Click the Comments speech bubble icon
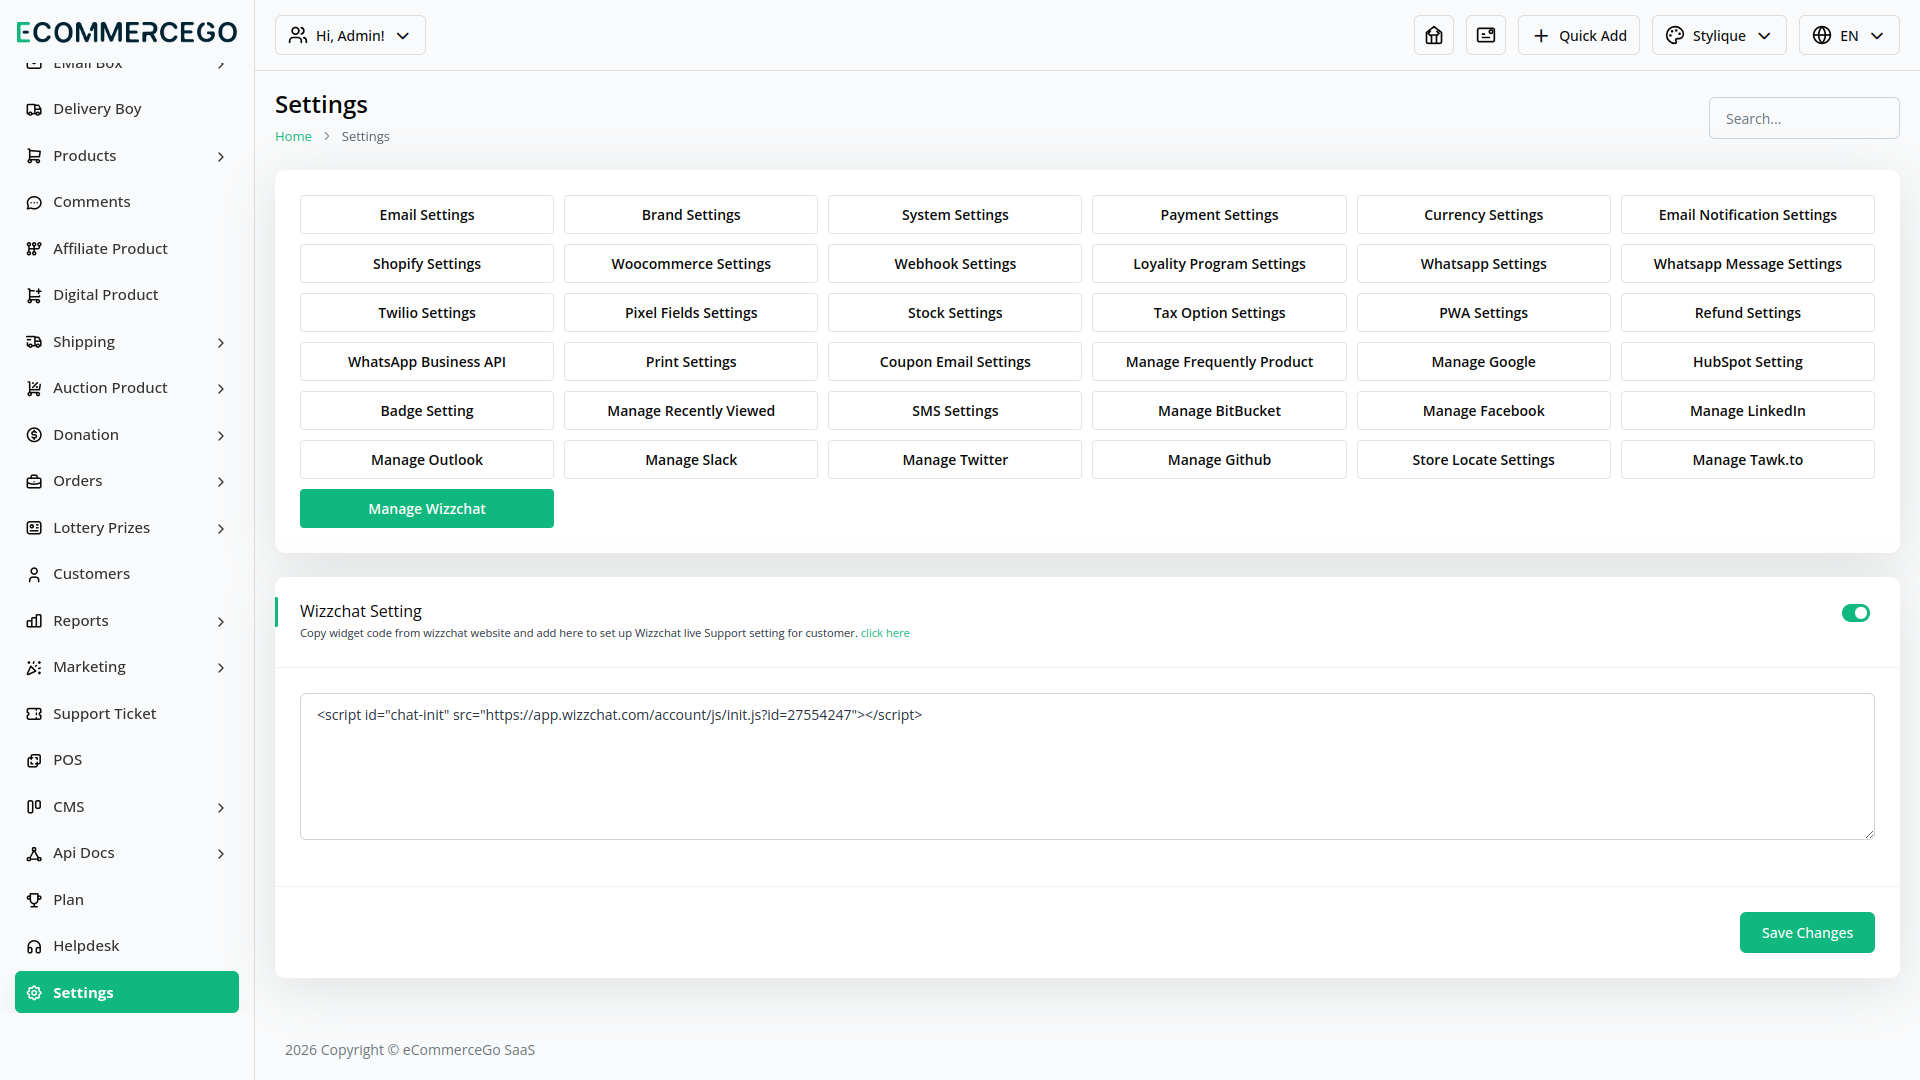 pos(34,202)
